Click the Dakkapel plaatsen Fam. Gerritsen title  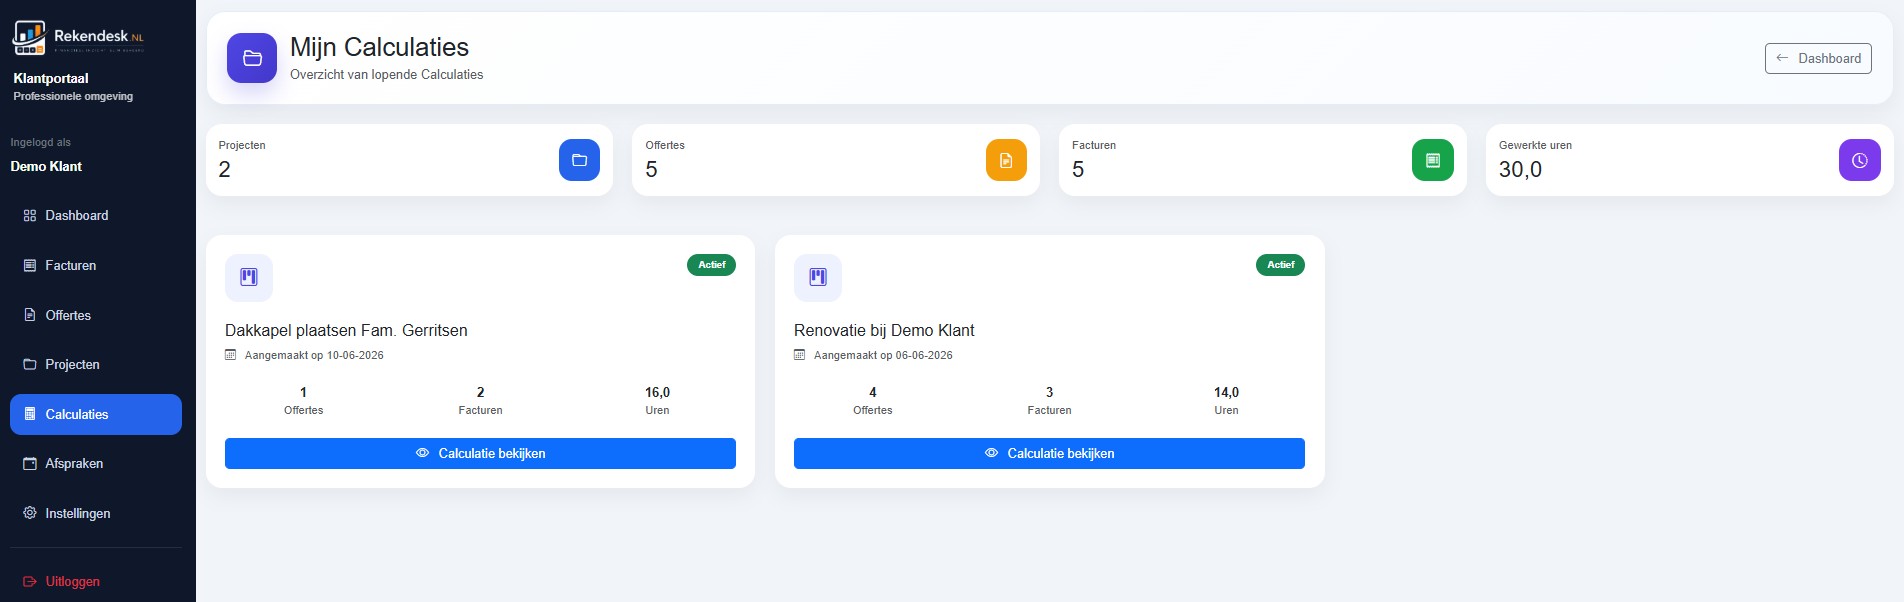coord(346,331)
